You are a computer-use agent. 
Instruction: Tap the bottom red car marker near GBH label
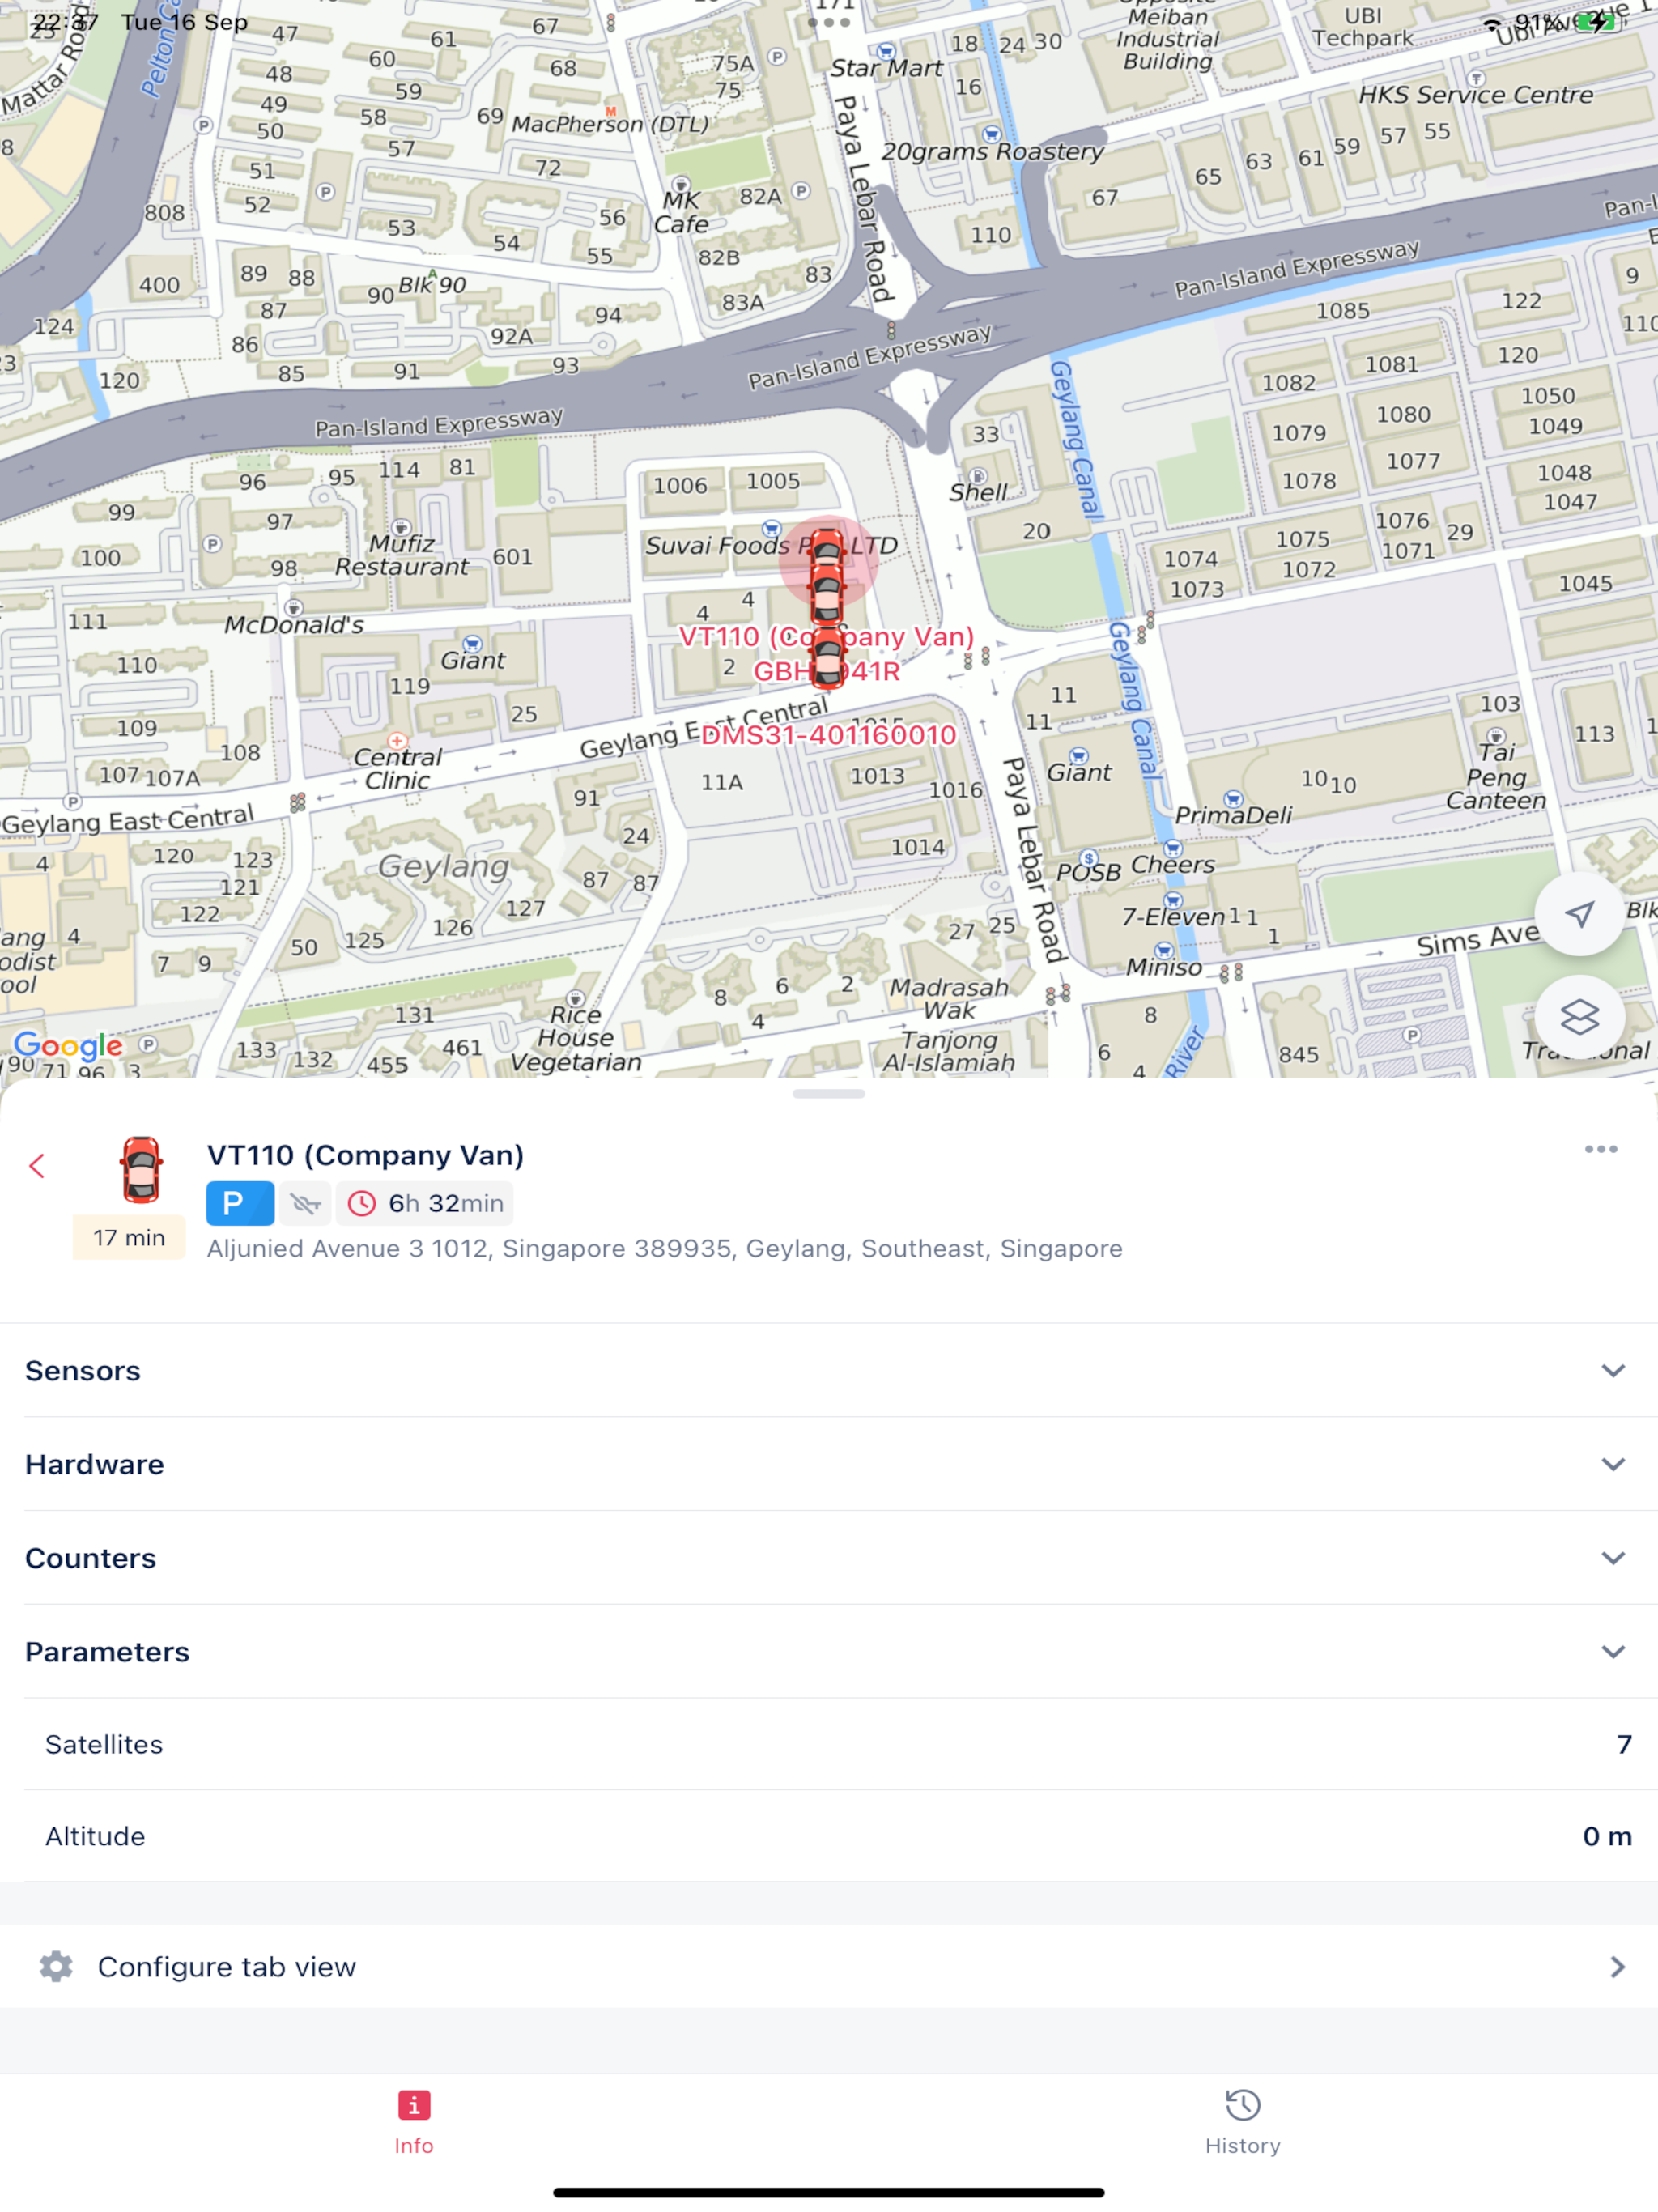tap(828, 660)
